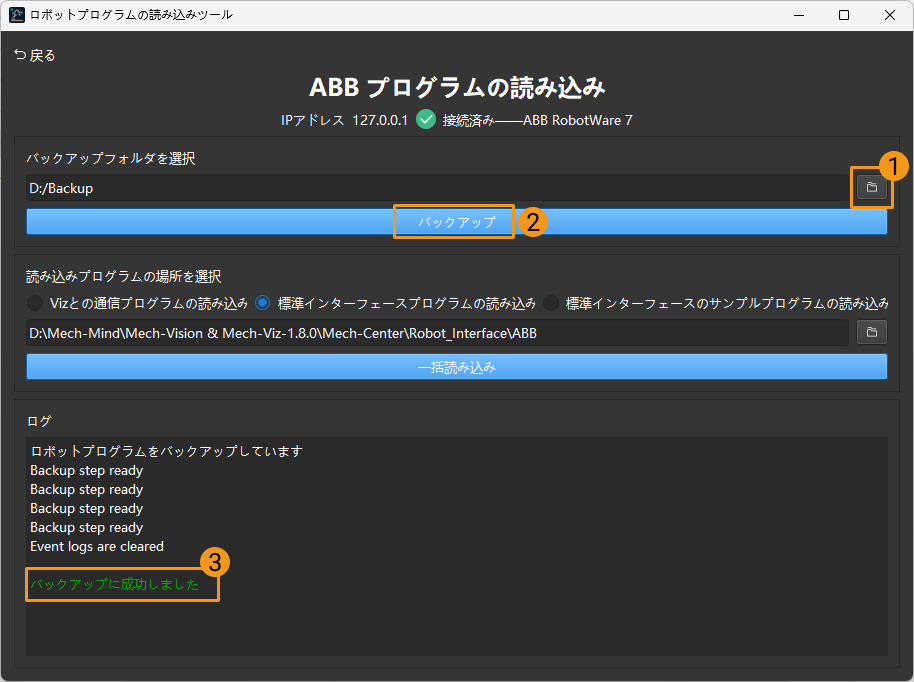Click the D:/Backup folder path field
This screenshot has width=914, height=682.
point(437,188)
